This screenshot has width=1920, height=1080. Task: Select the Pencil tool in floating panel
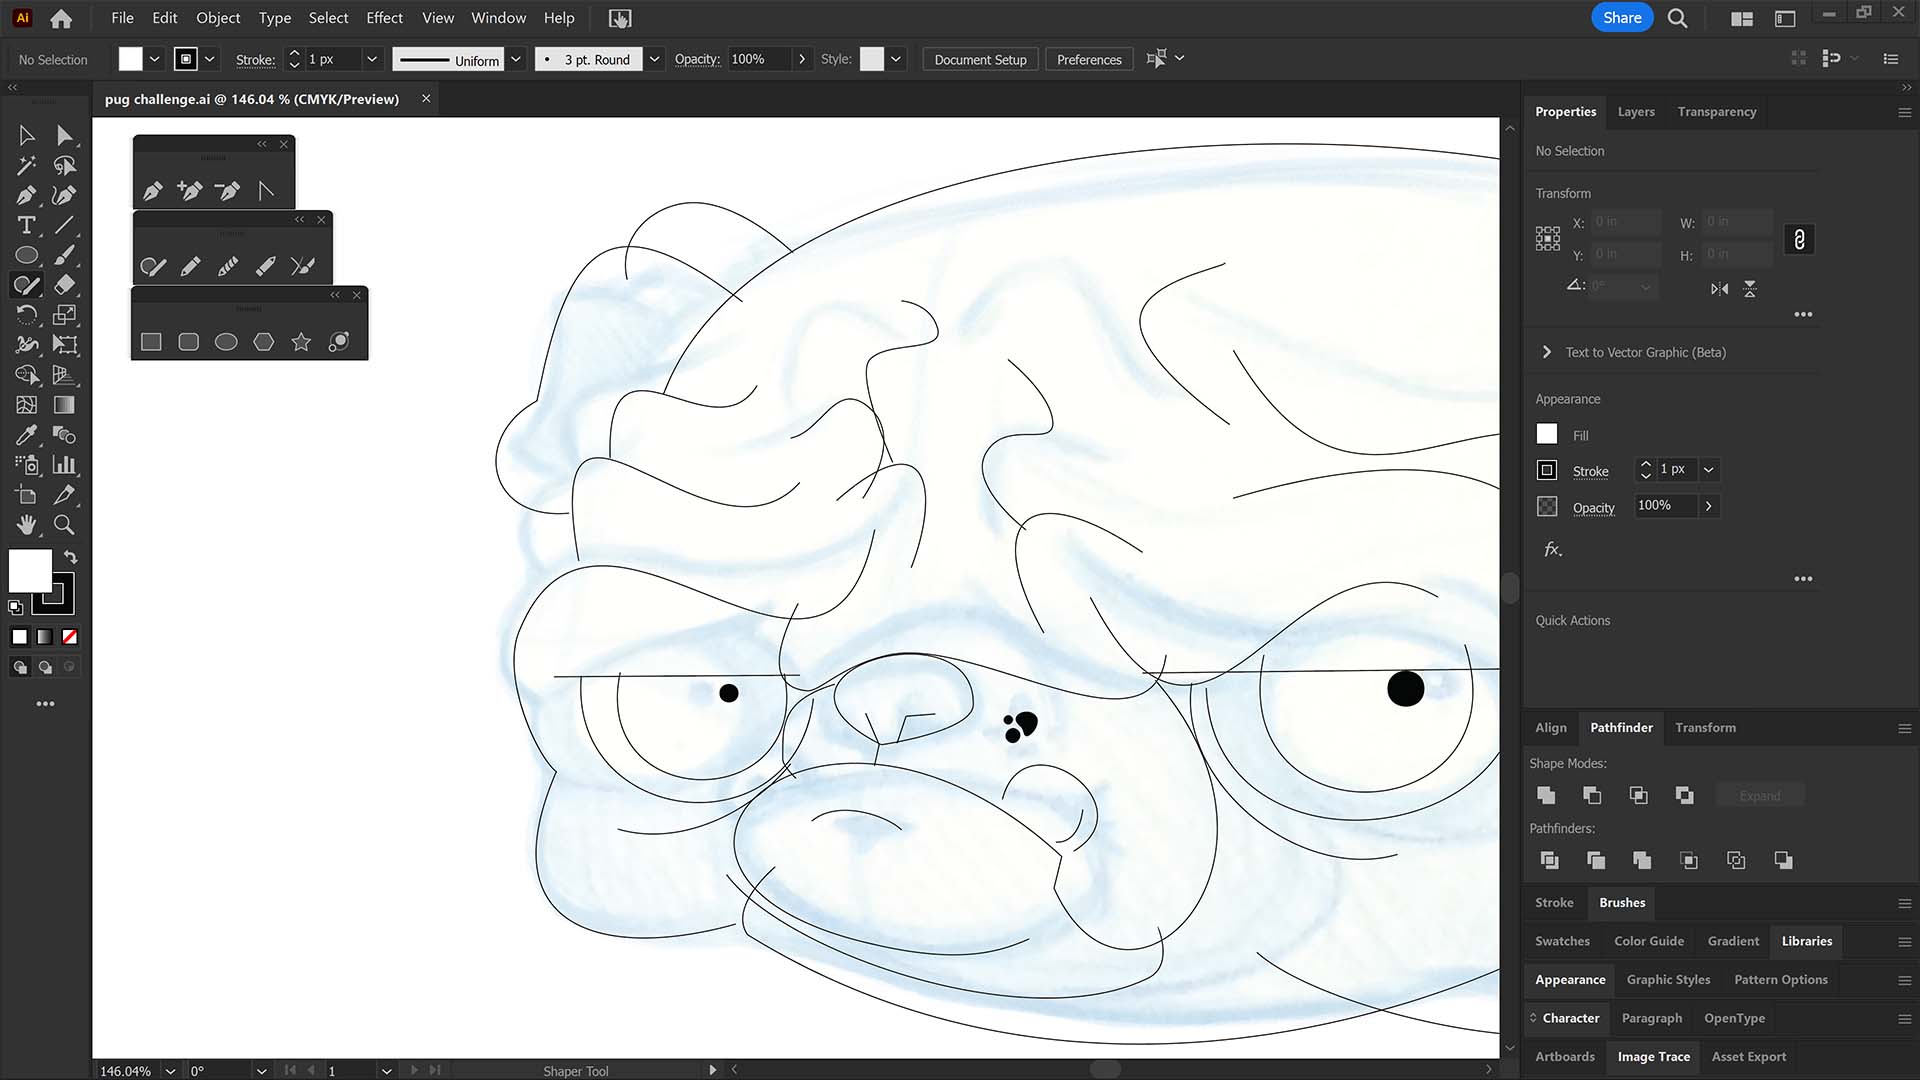point(190,266)
